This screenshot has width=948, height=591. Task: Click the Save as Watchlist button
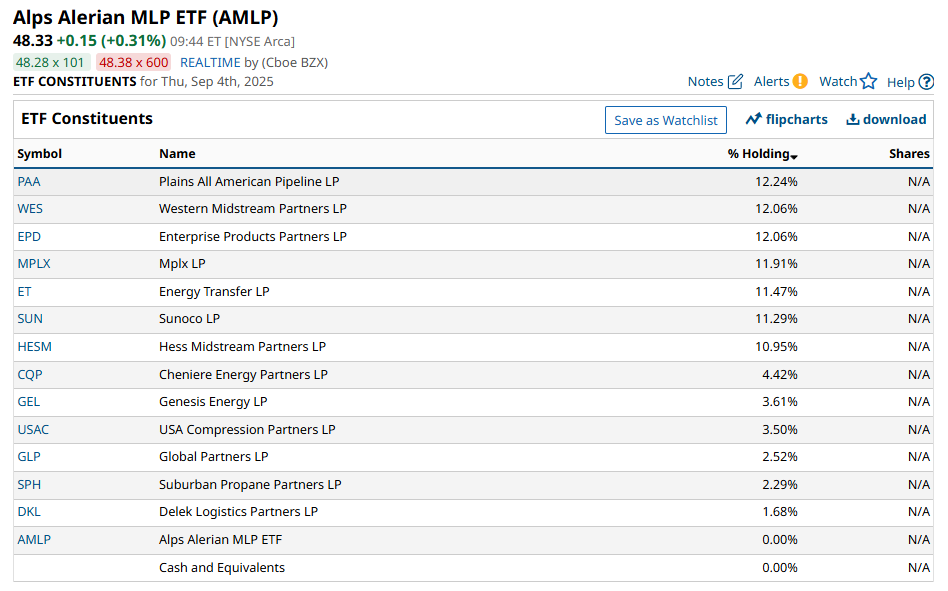(x=666, y=120)
